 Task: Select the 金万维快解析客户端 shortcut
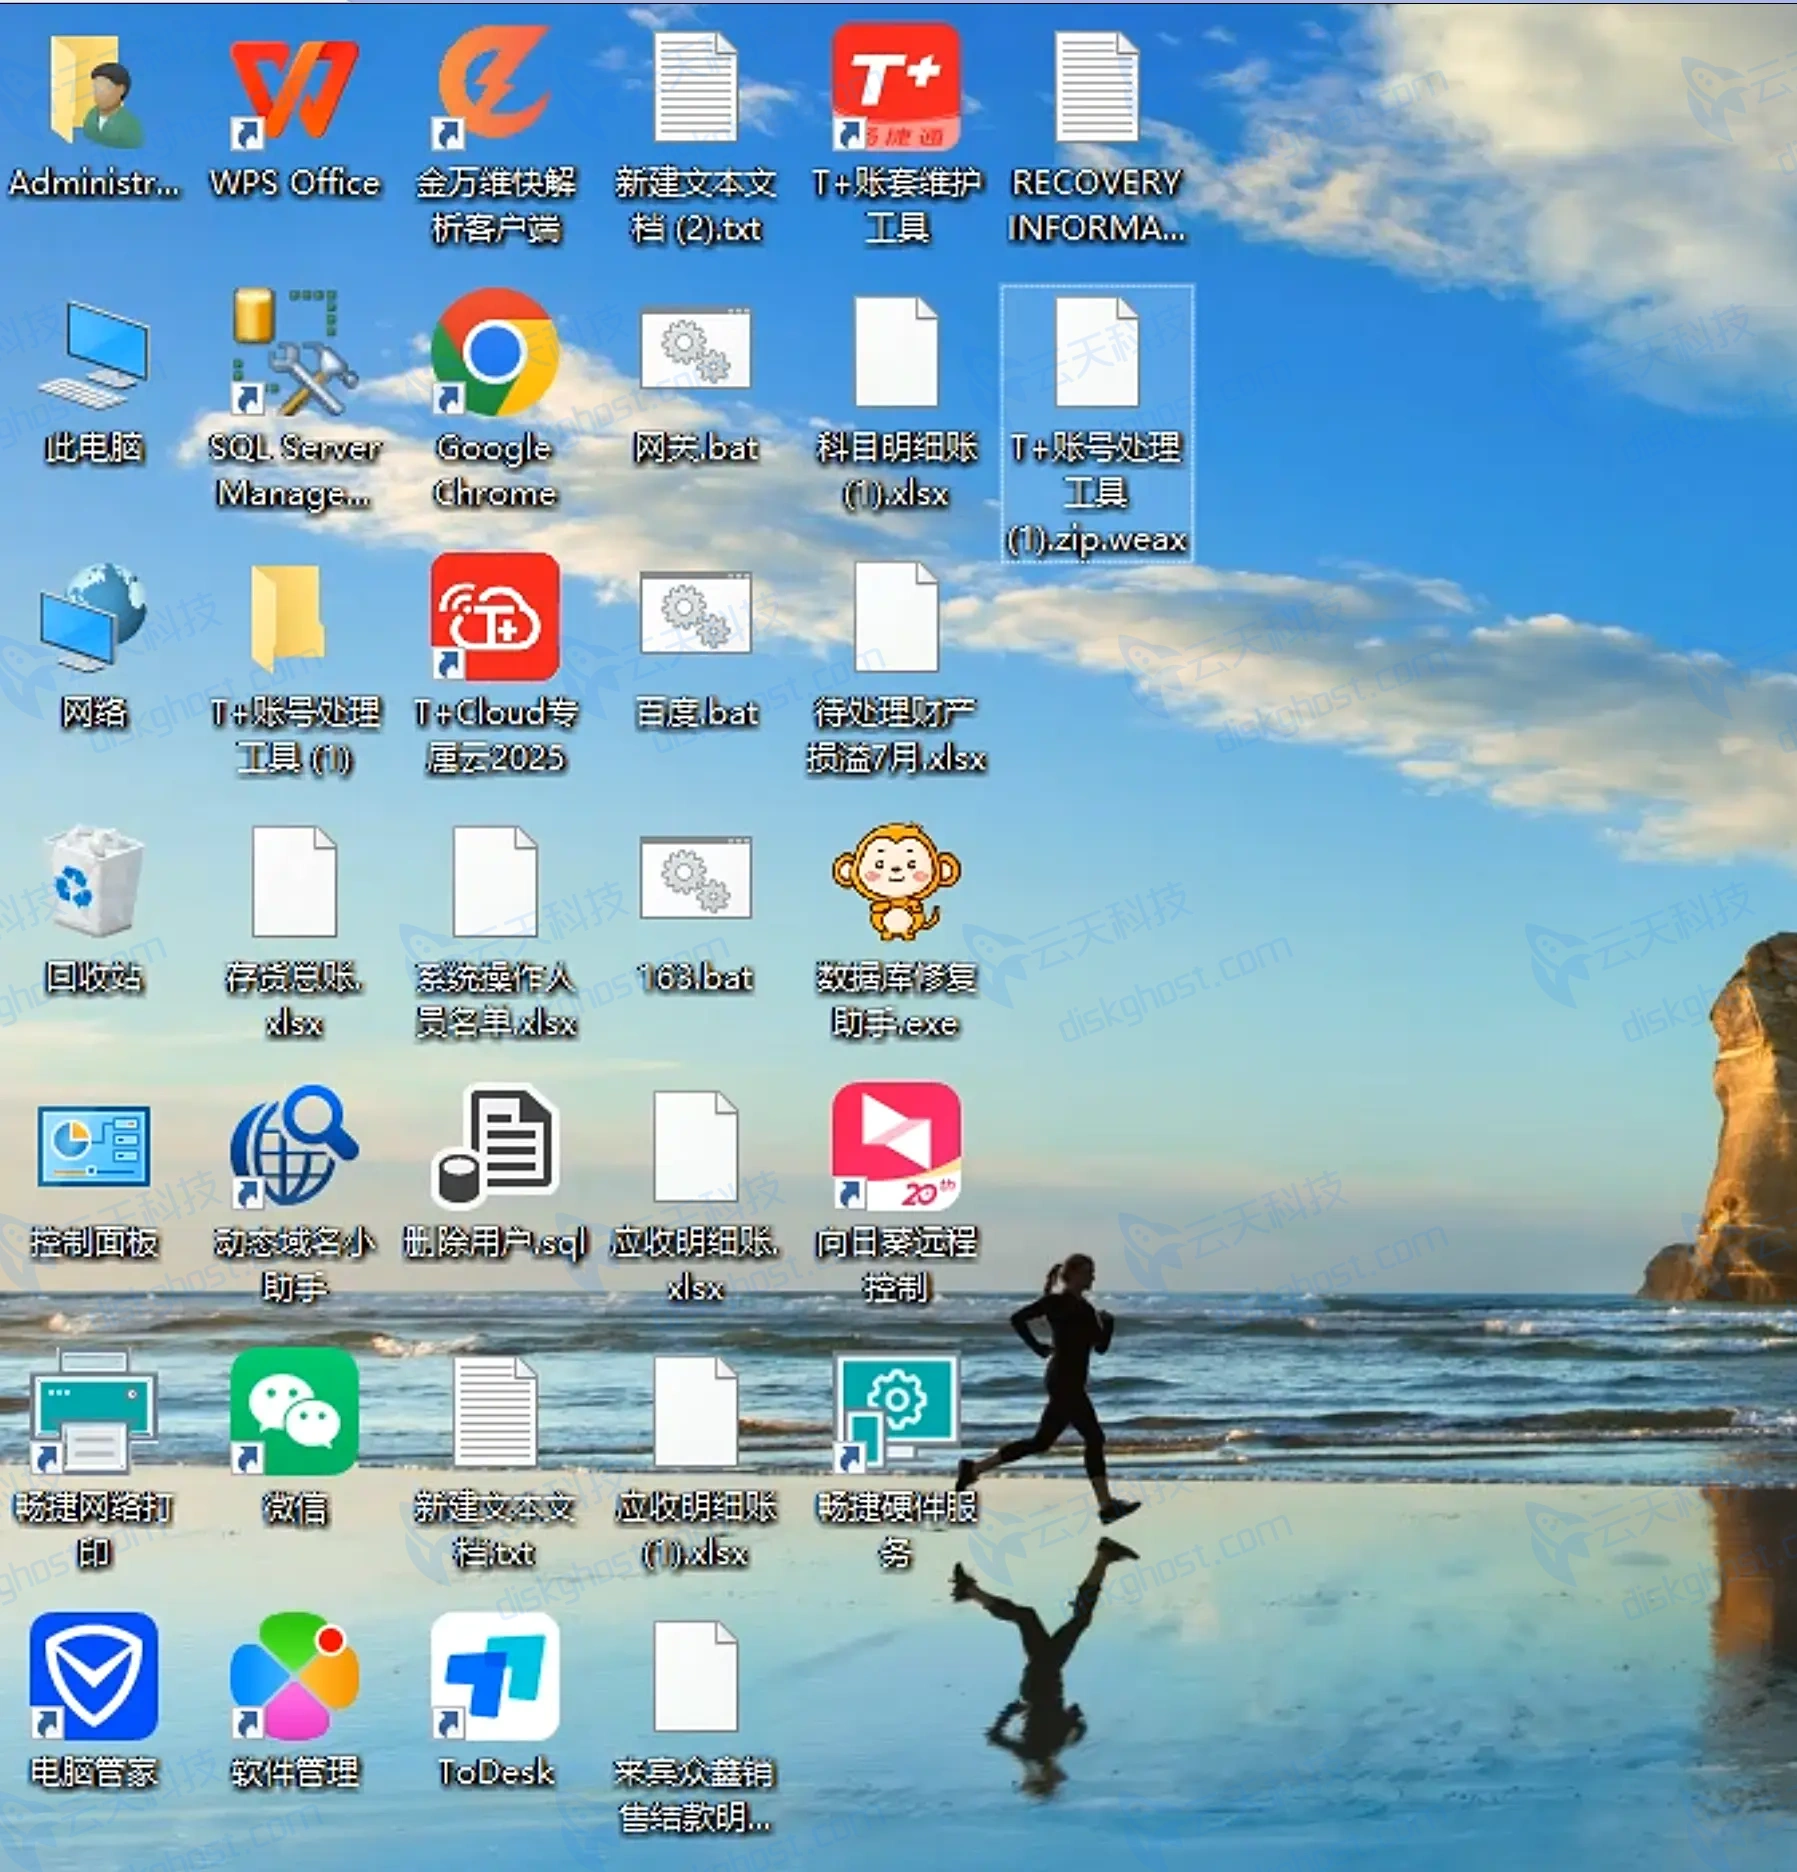tap(494, 90)
